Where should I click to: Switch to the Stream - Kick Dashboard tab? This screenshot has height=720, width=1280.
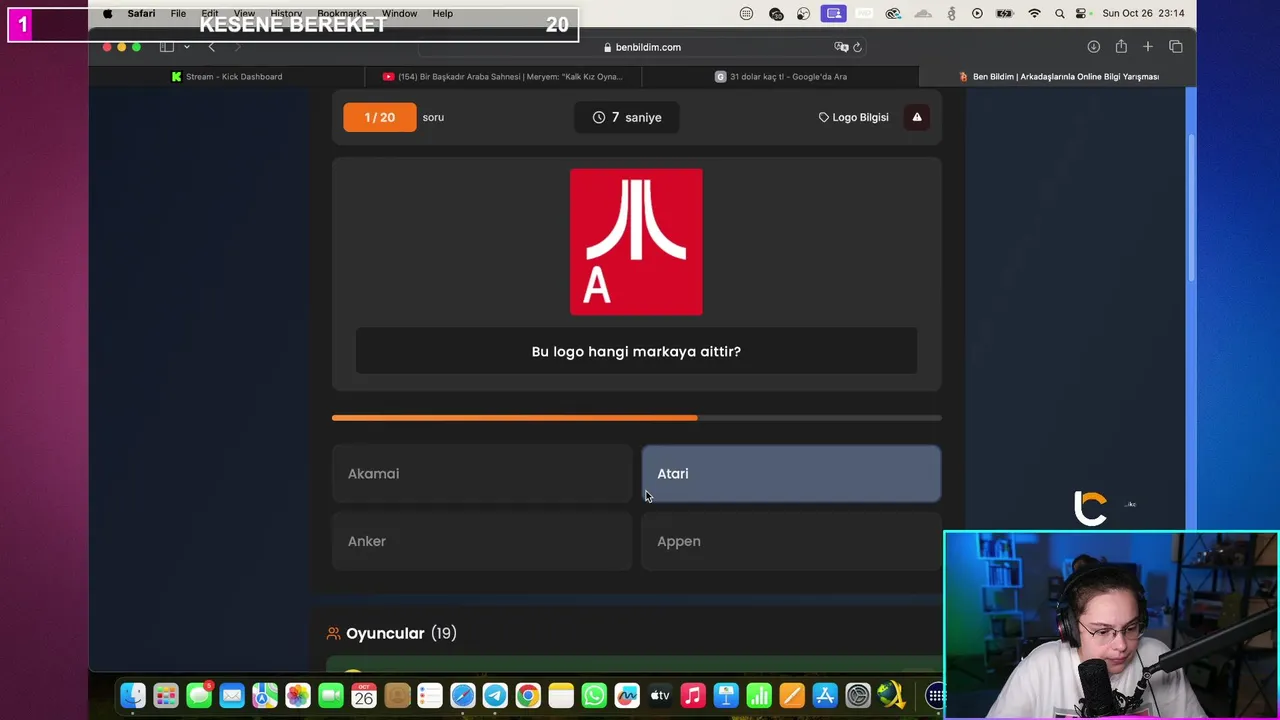pyautogui.click(x=227, y=76)
